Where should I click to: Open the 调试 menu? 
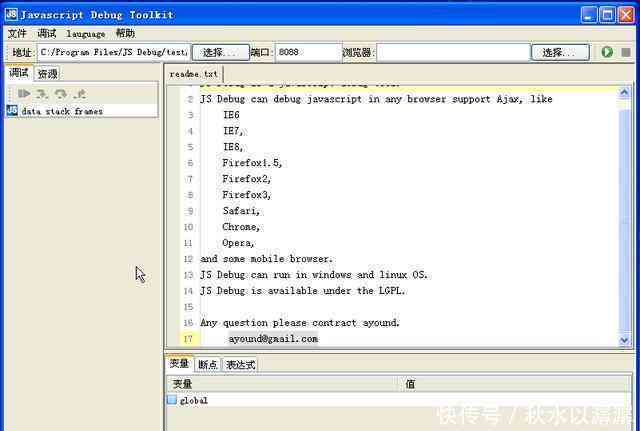pos(47,33)
